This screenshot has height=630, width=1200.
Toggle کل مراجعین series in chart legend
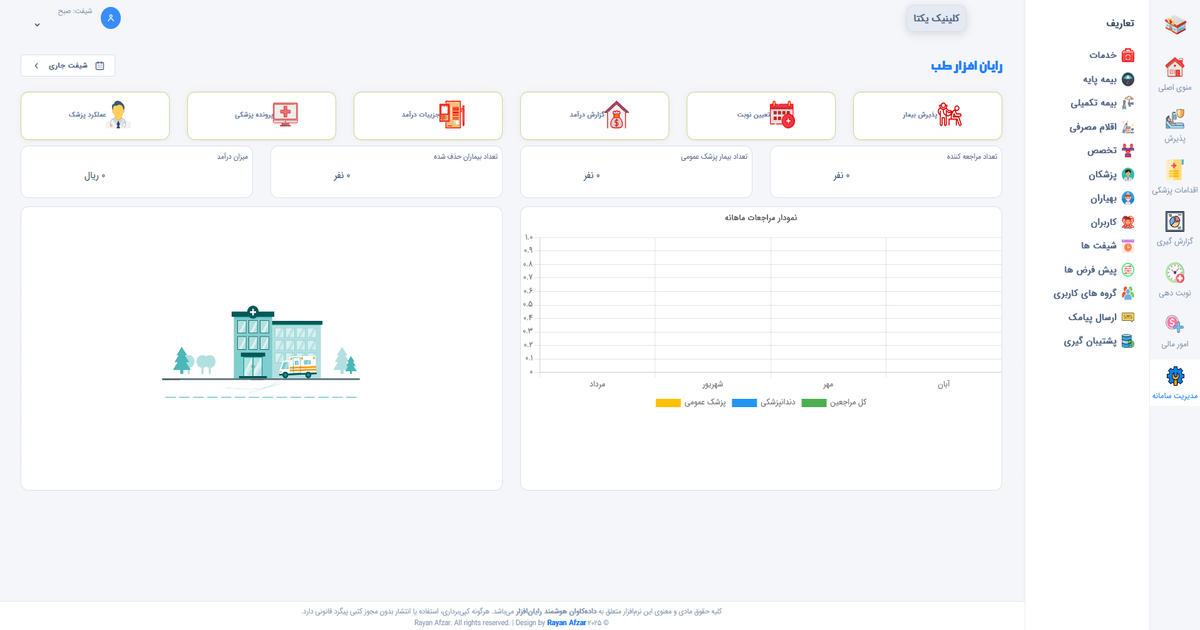click(833, 402)
